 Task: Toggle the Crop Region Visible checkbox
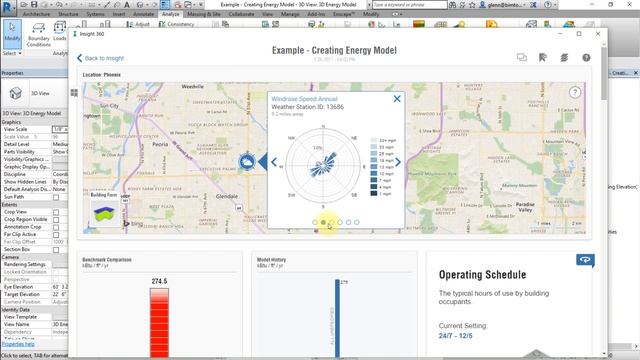(x=56, y=220)
